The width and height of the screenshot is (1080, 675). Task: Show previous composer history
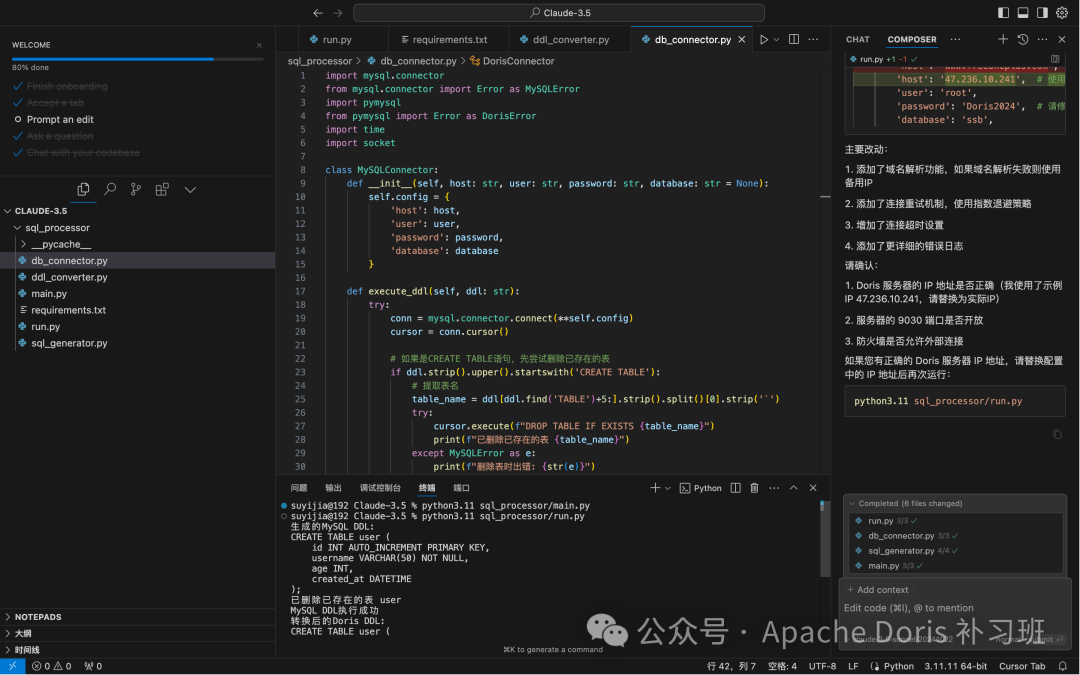tap(1023, 40)
